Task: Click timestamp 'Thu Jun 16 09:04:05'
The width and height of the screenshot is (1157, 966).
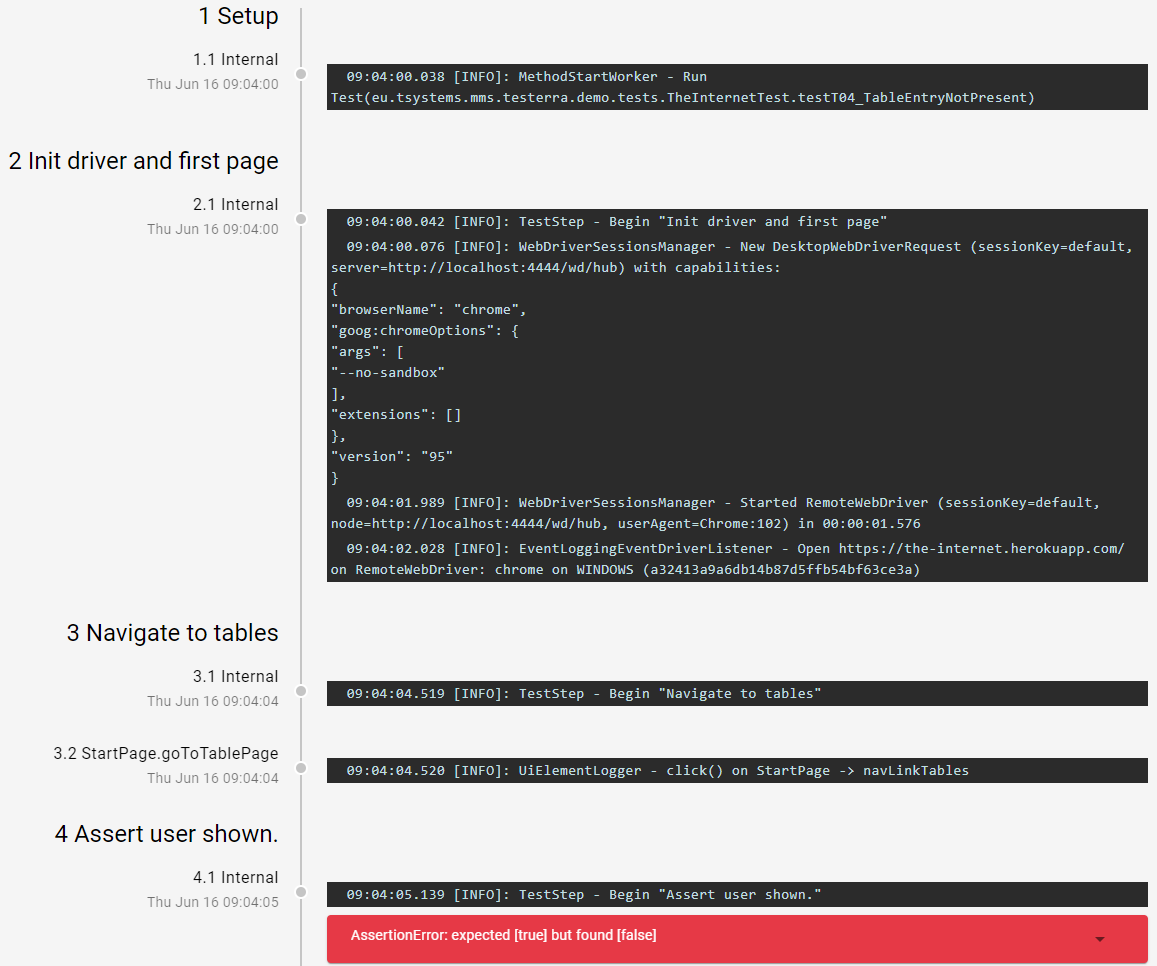Action: [213, 902]
